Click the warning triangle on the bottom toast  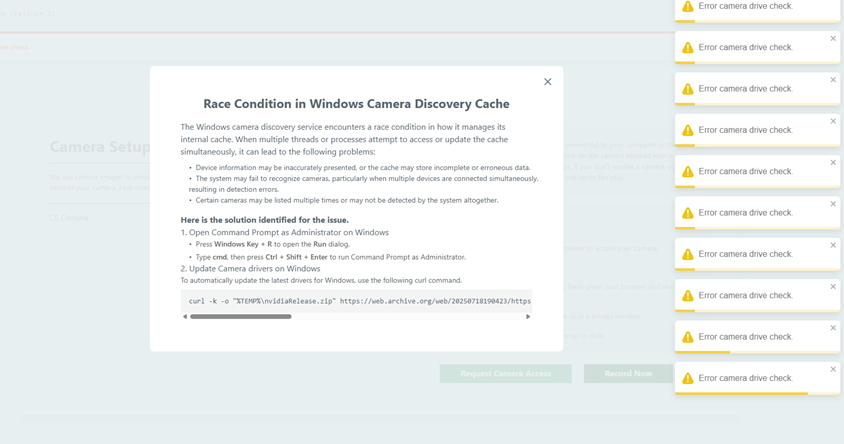688,378
